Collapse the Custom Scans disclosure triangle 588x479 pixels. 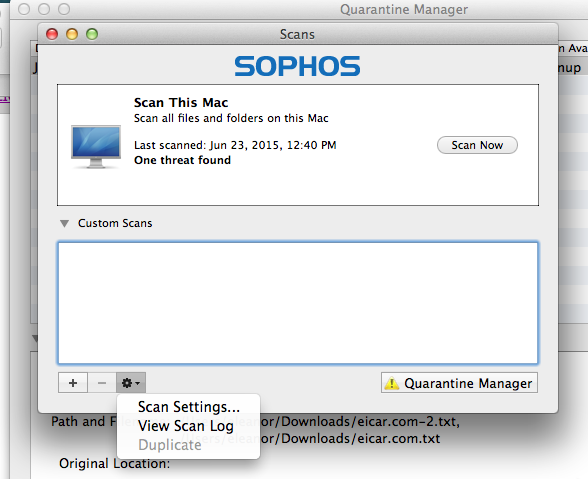tap(64, 224)
